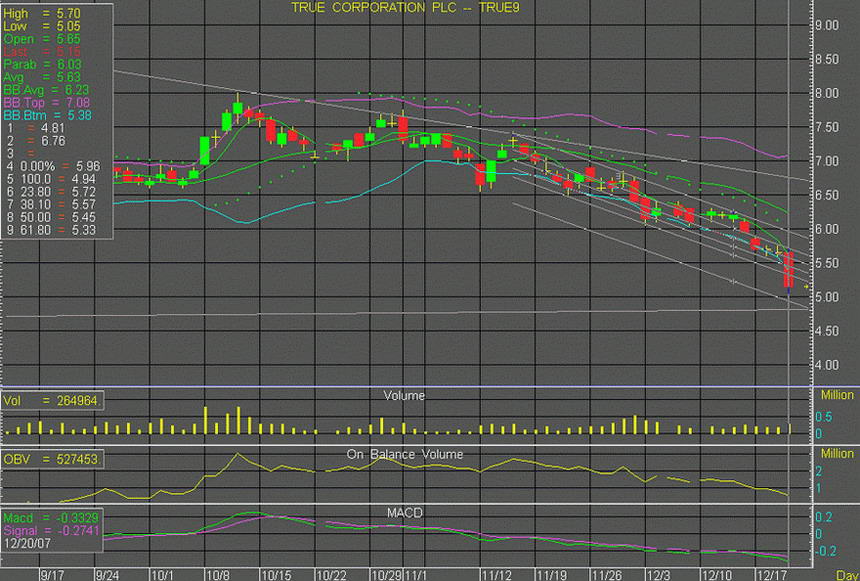Click the 4.00 price axis label
The height and width of the screenshot is (581, 860).
pos(827,365)
